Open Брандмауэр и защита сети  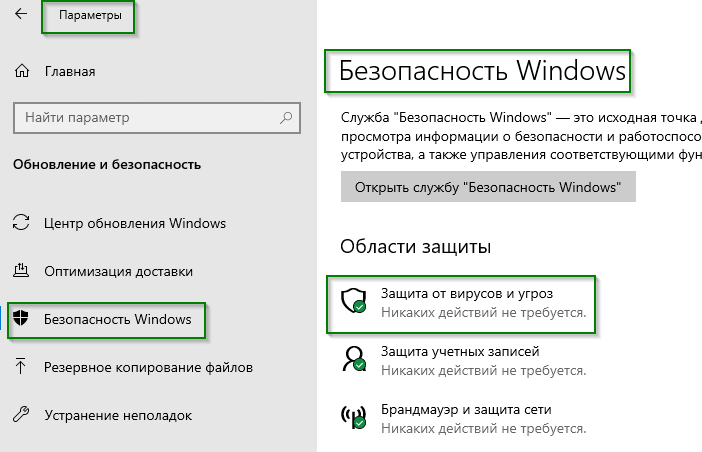[466, 410]
